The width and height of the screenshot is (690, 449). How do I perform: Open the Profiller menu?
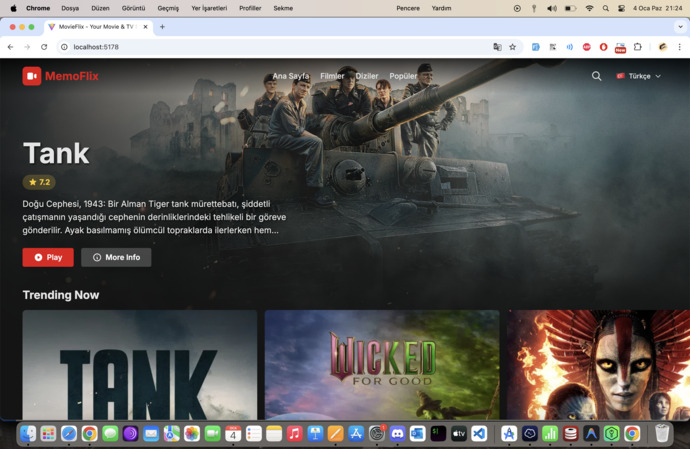coord(250,8)
